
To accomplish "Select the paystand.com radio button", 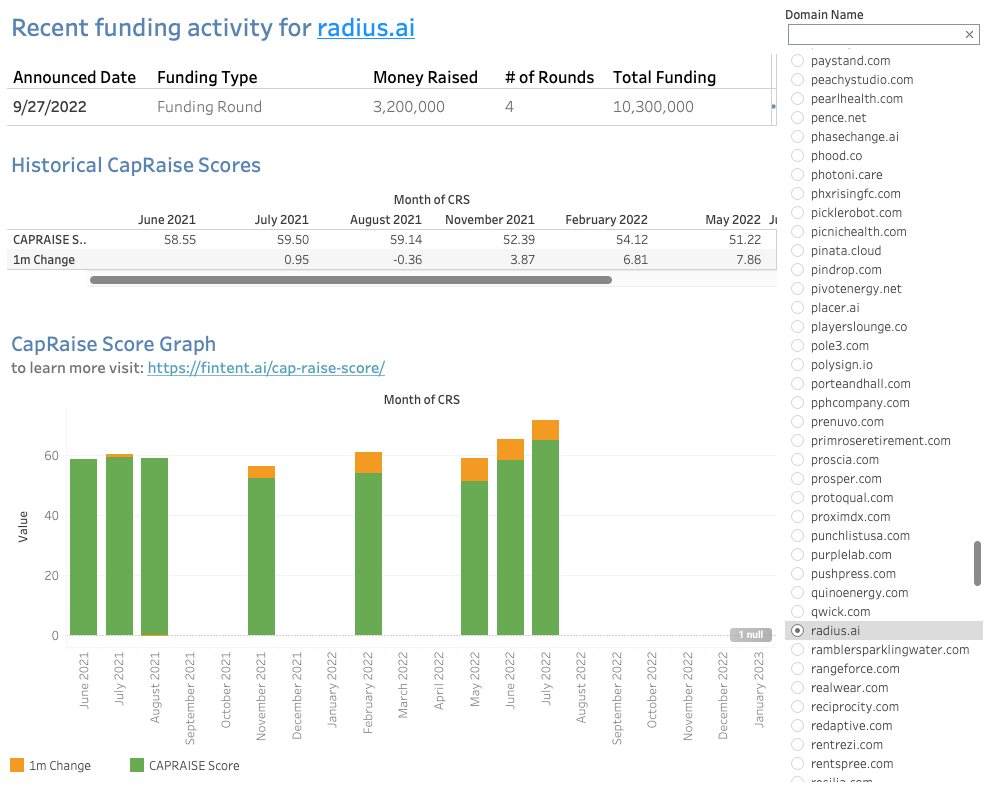I will coord(797,60).
